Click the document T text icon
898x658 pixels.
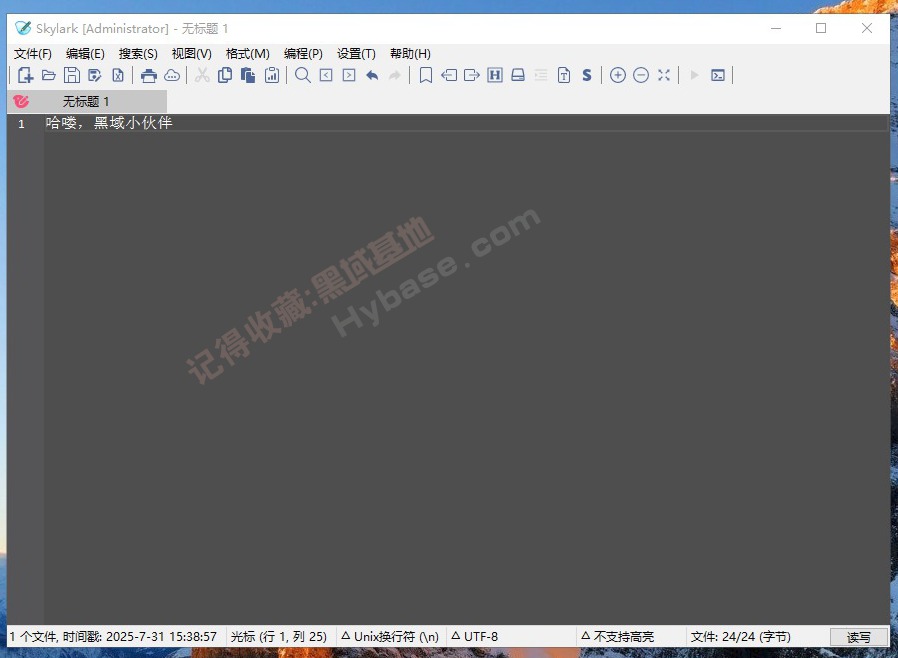[564, 75]
